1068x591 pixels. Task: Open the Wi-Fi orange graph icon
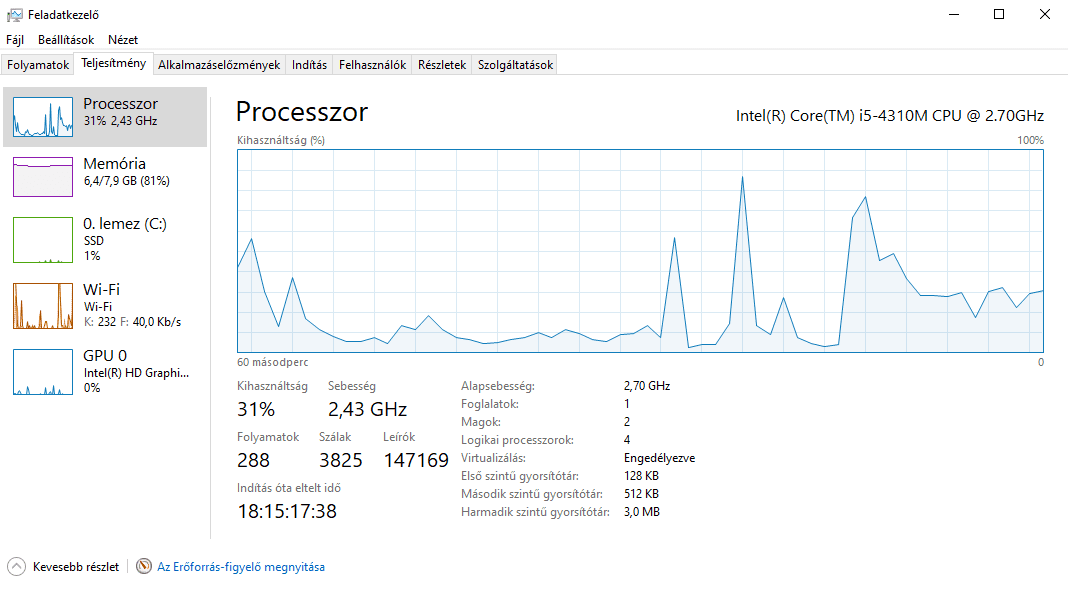pos(43,306)
